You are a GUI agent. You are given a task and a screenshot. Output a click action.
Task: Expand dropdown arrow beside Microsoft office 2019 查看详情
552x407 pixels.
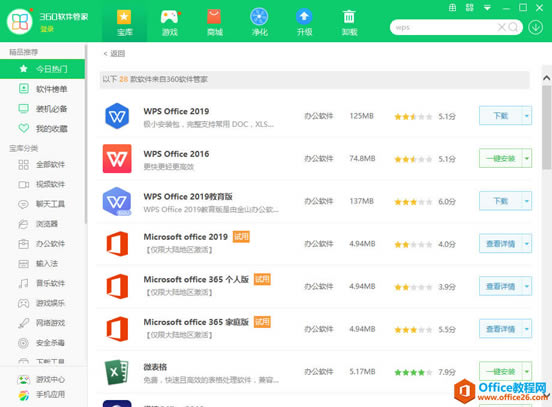[527, 244]
